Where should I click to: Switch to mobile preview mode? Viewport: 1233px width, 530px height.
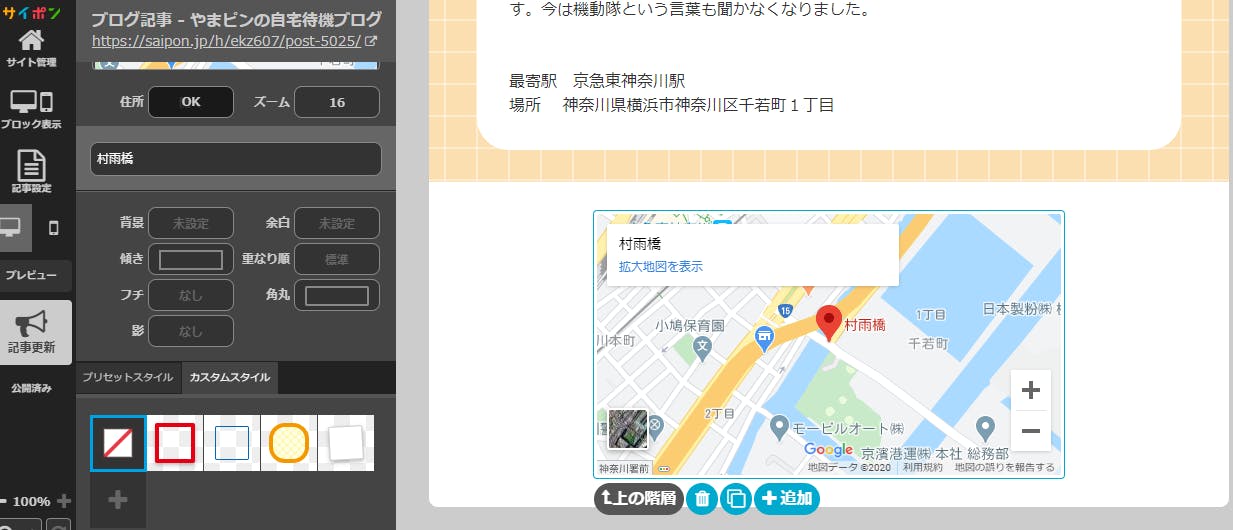pyautogui.click(x=54, y=228)
